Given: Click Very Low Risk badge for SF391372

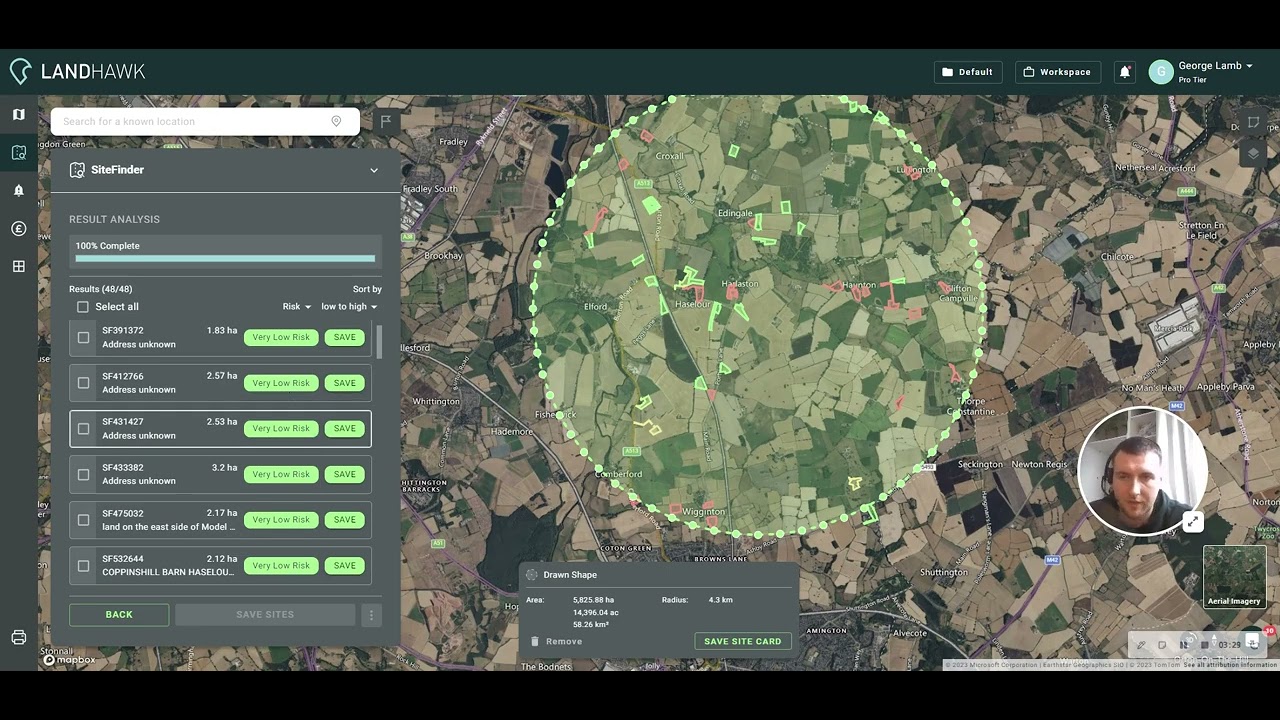Looking at the screenshot, I should (x=281, y=338).
